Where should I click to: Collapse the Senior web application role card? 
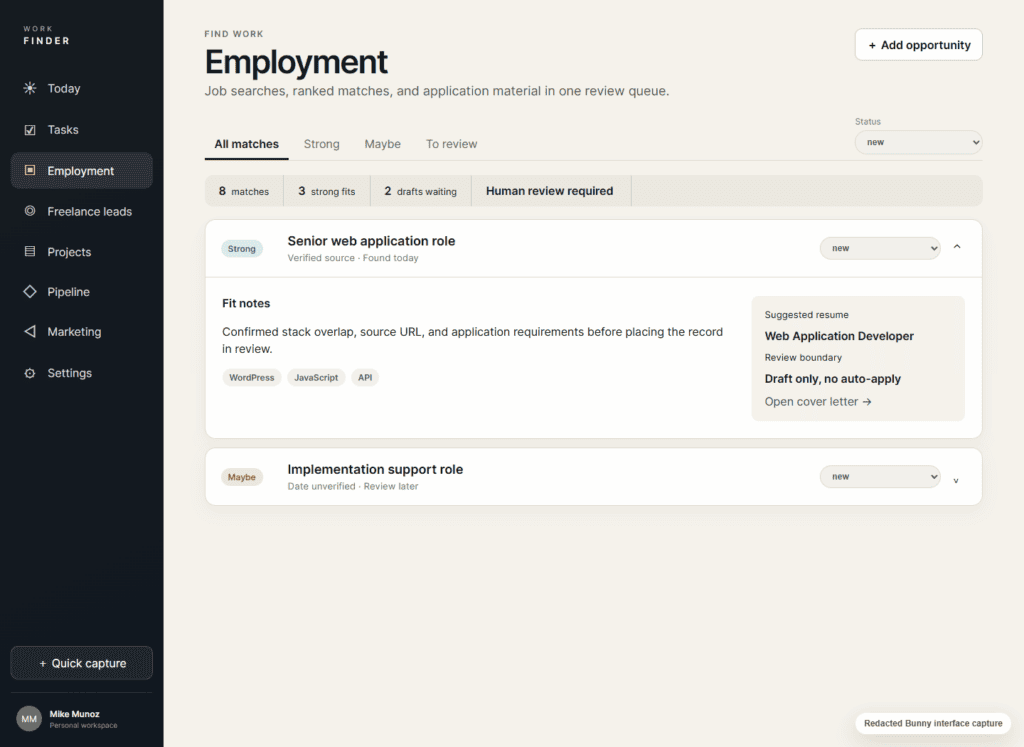(957, 247)
